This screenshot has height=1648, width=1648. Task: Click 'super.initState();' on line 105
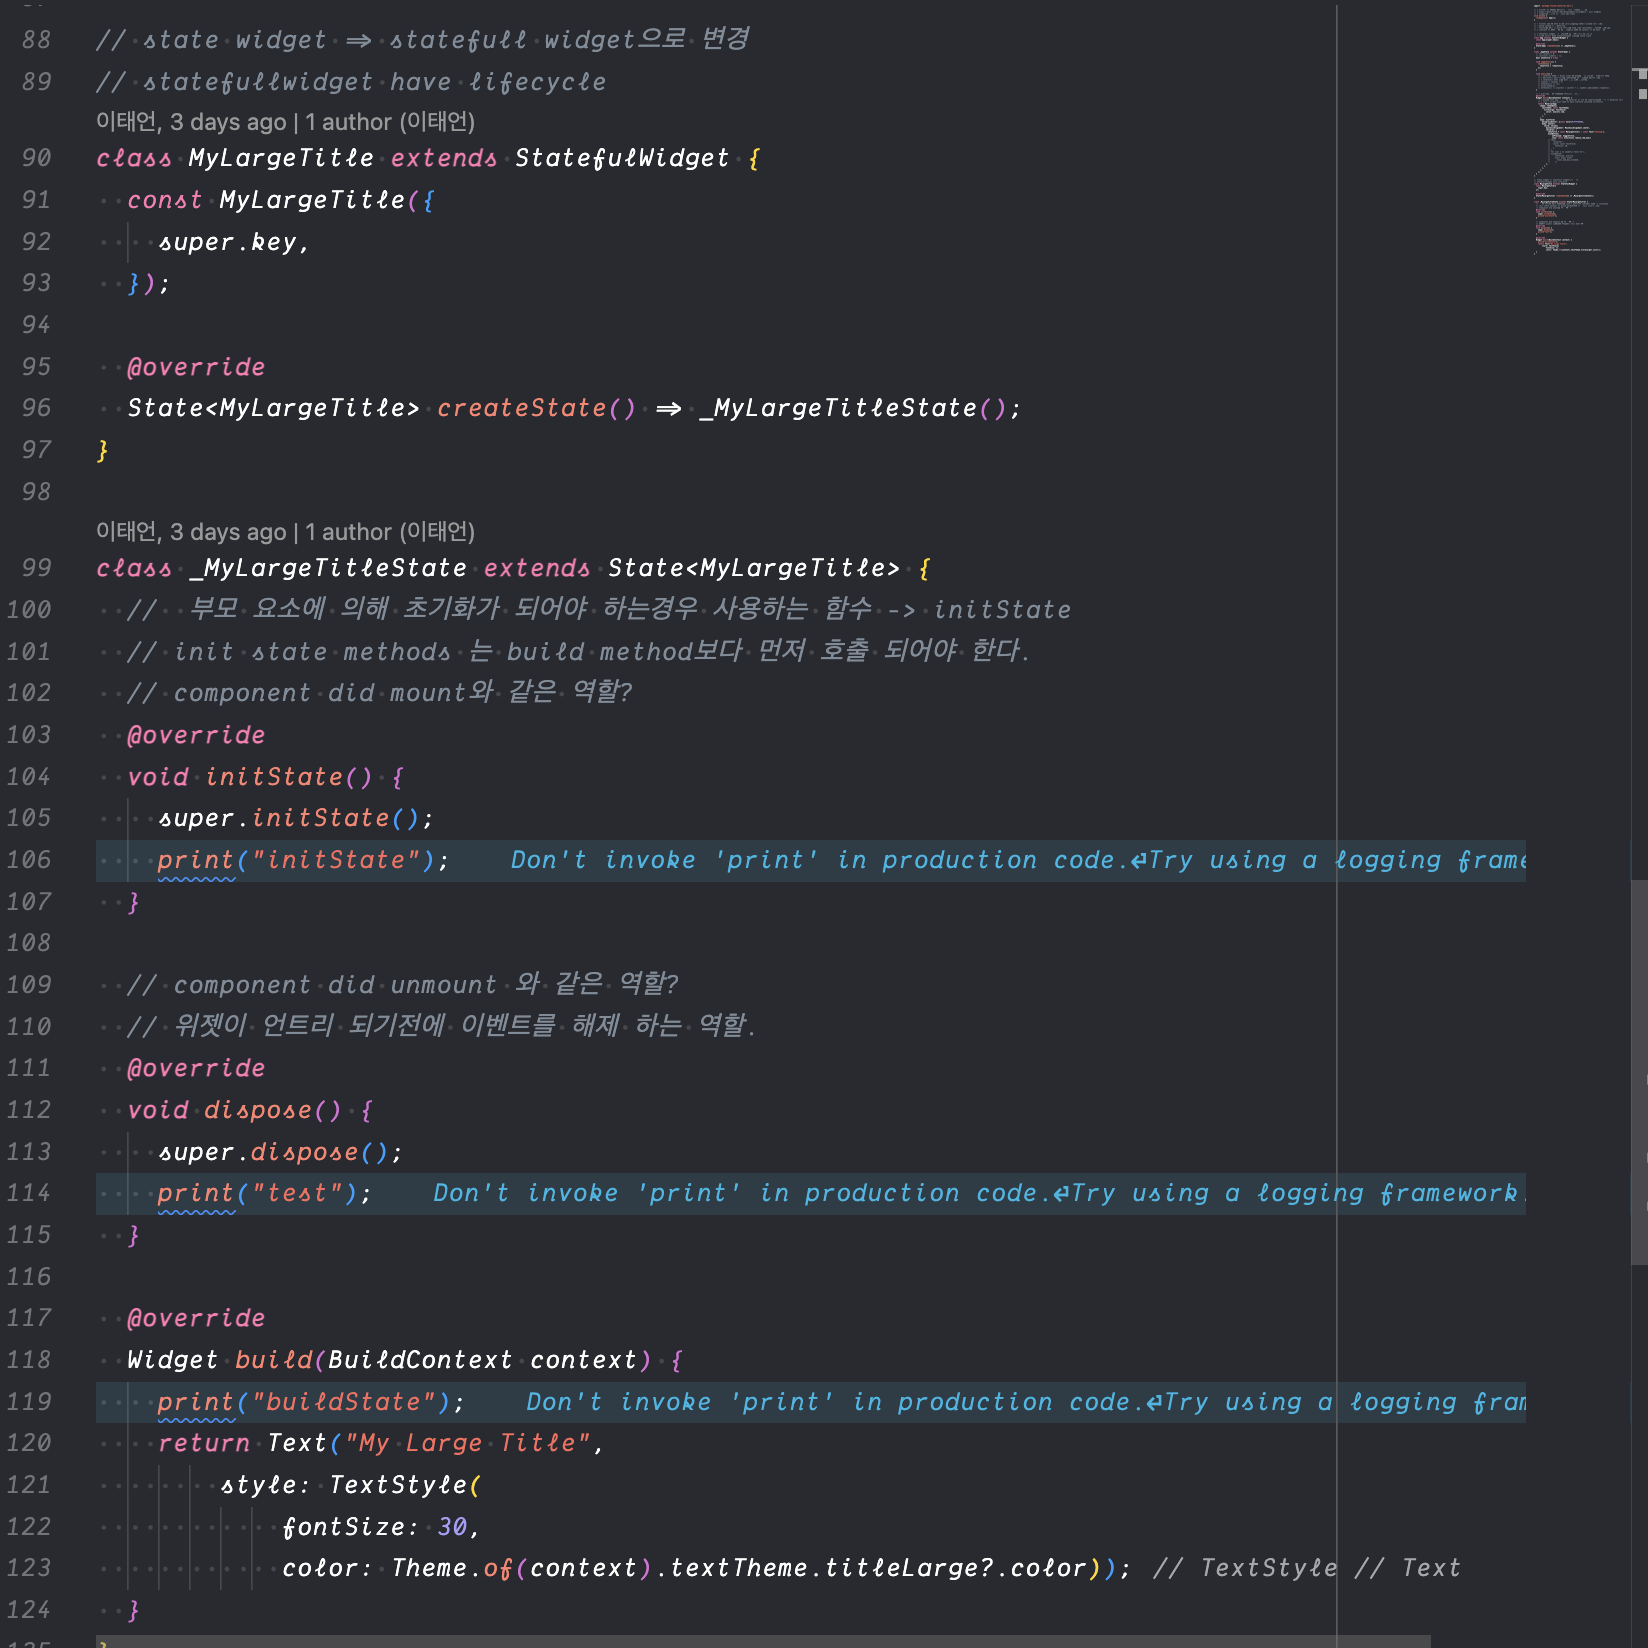[x=296, y=818]
